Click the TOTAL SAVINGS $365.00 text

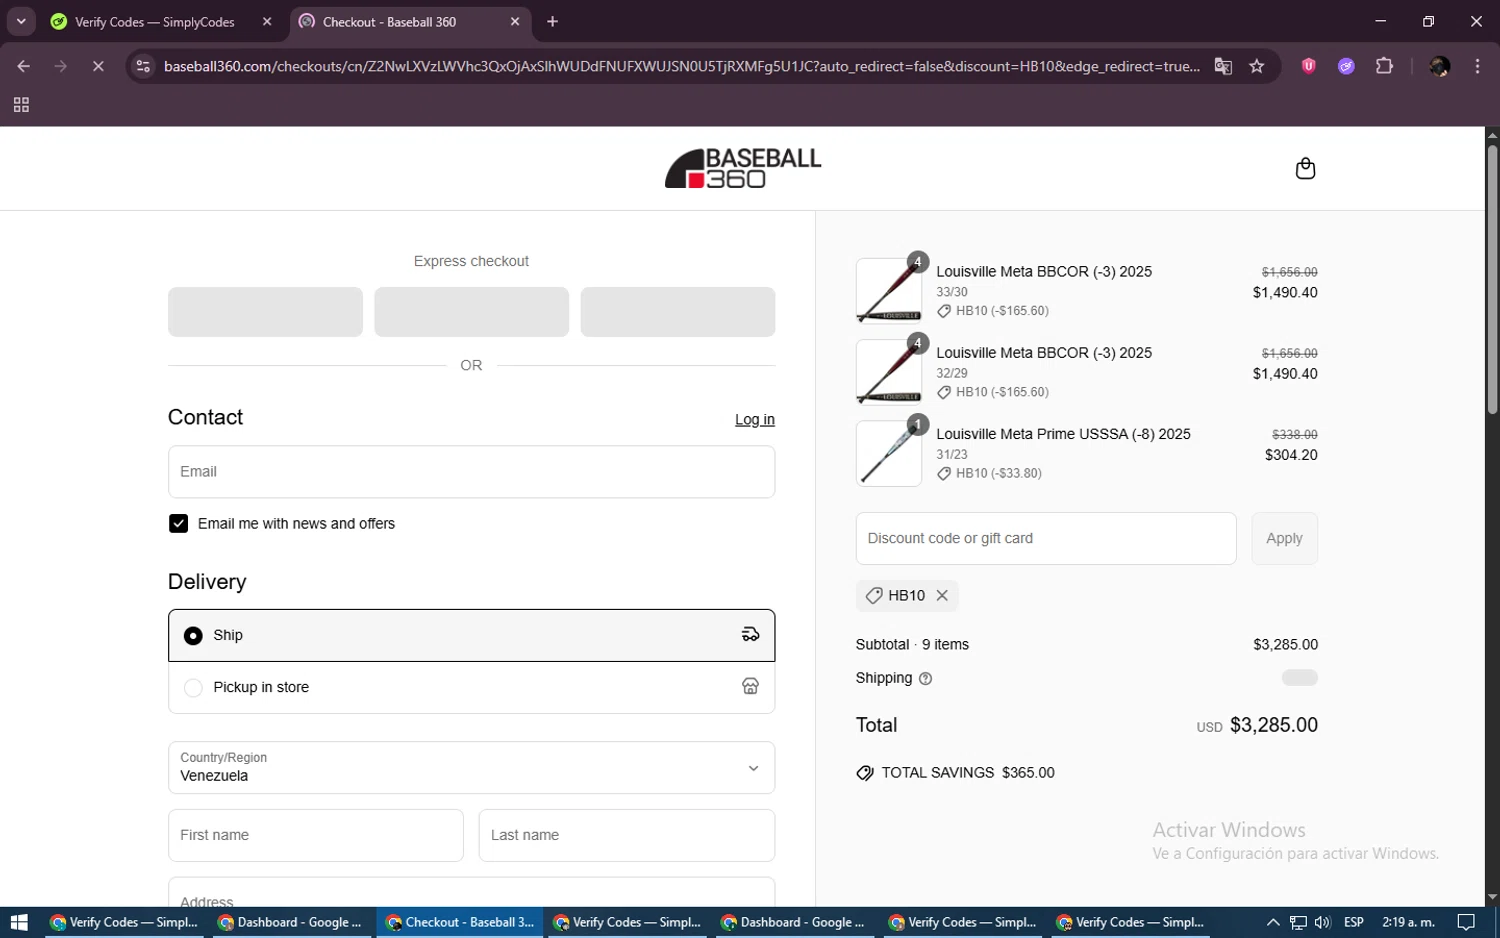point(967,773)
